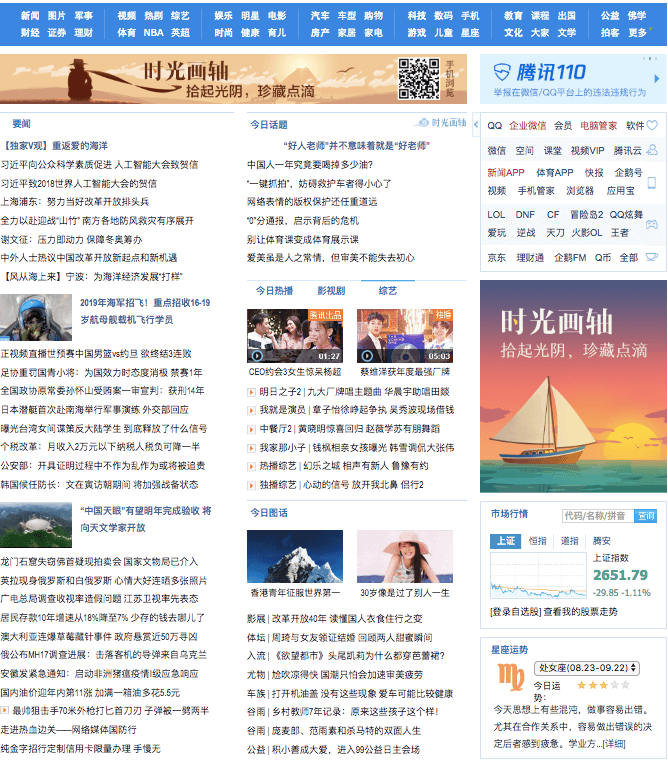This screenshot has width=668, height=764.
Task: Click the play icon beside '热播综艺'
Action: coord(251,466)
